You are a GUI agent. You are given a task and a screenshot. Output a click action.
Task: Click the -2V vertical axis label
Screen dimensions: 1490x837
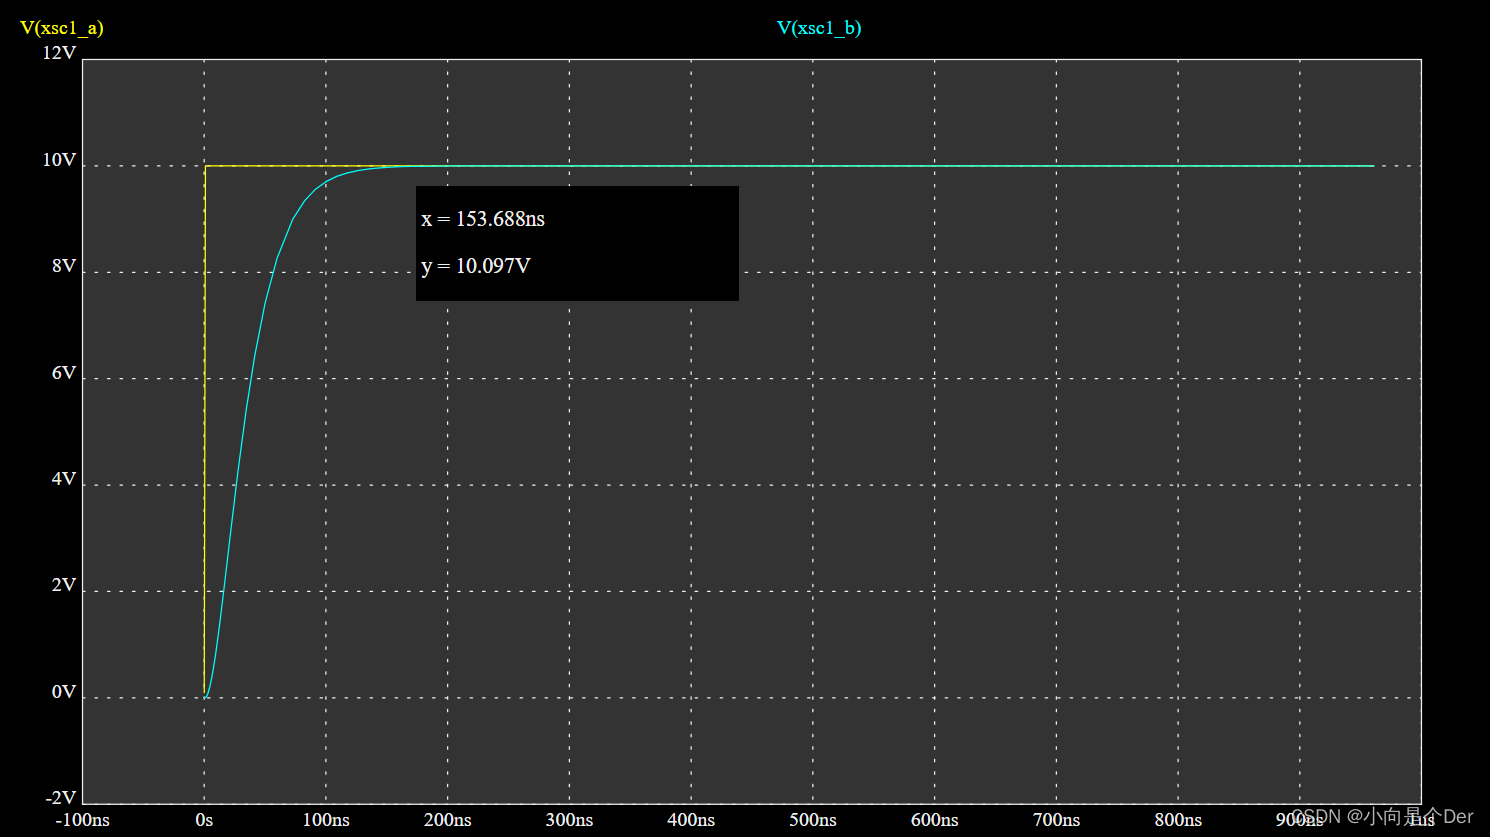tap(61, 798)
